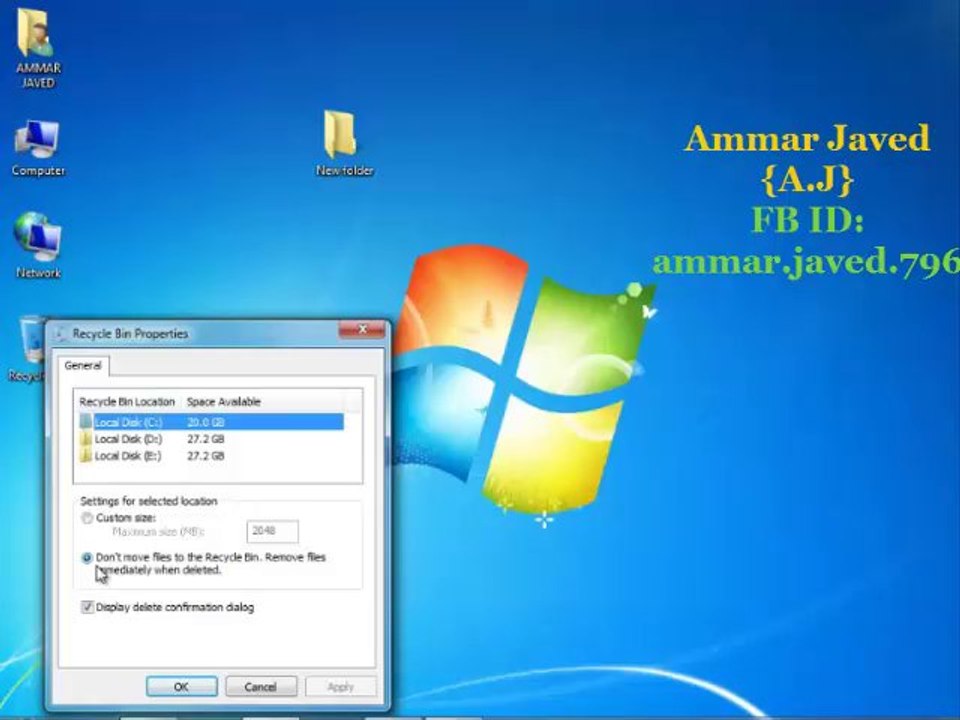Image resolution: width=960 pixels, height=720 pixels.
Task: Click the Recycle Bin Properties title icon
Action: 61,334
